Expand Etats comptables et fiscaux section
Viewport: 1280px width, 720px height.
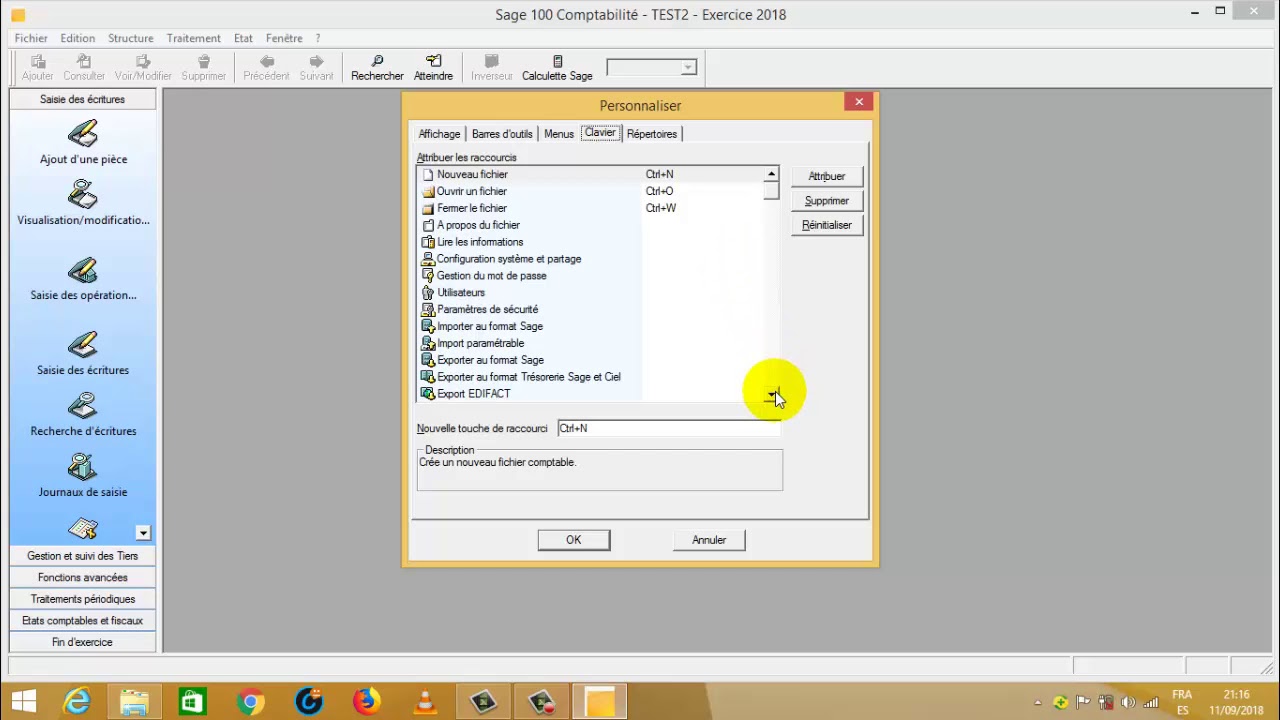click(x=82, y=620)
